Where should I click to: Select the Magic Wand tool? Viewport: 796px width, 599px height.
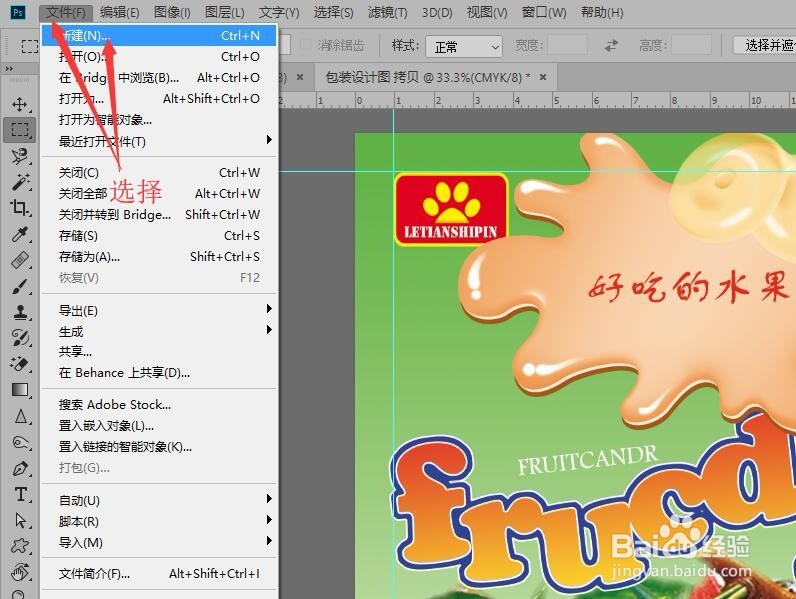coord(20,182)
